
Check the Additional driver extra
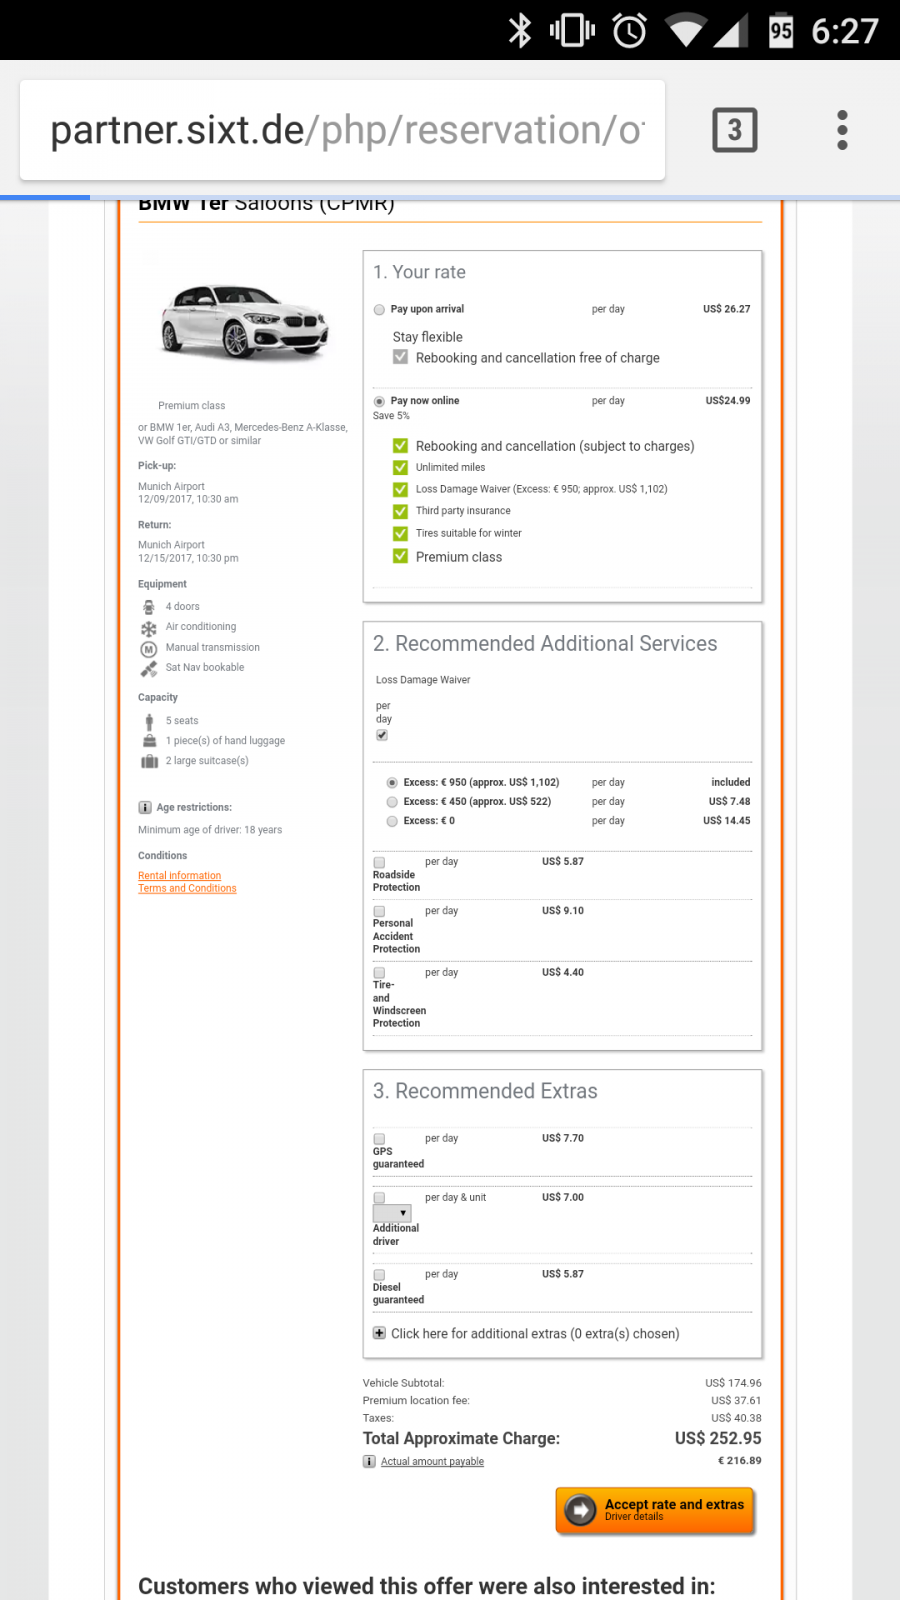(x=379, y=1198)
